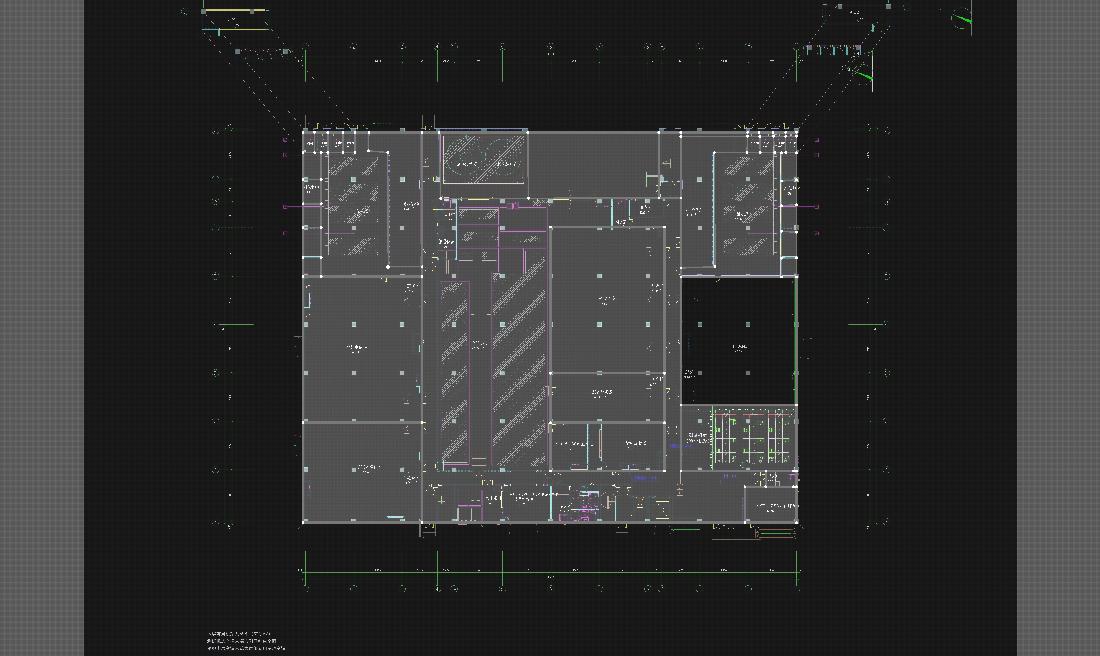Select the room directly below the large central room
1100x656 pixels.
point(606,396)
